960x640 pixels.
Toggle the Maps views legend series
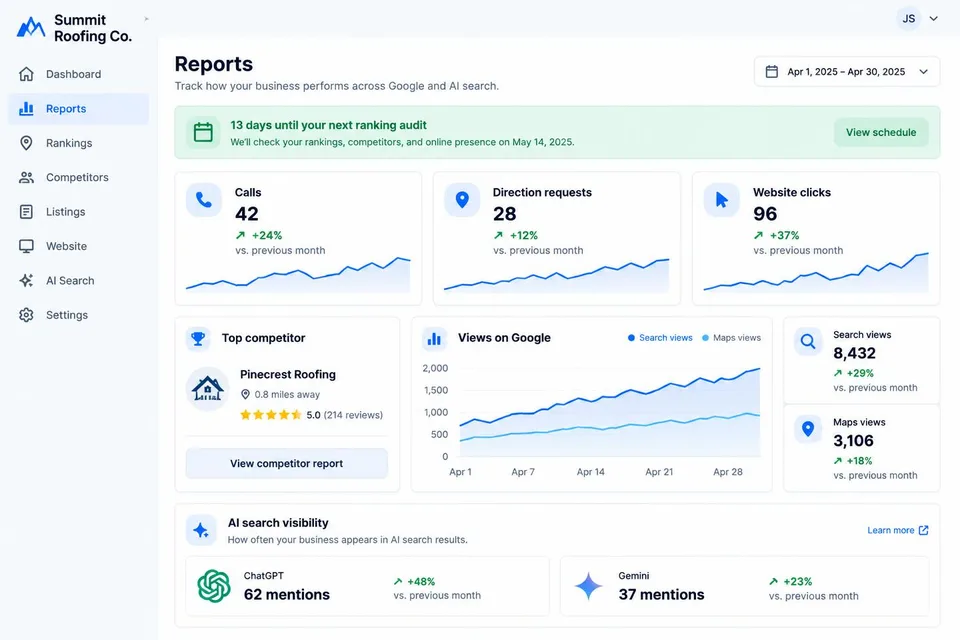732,338
